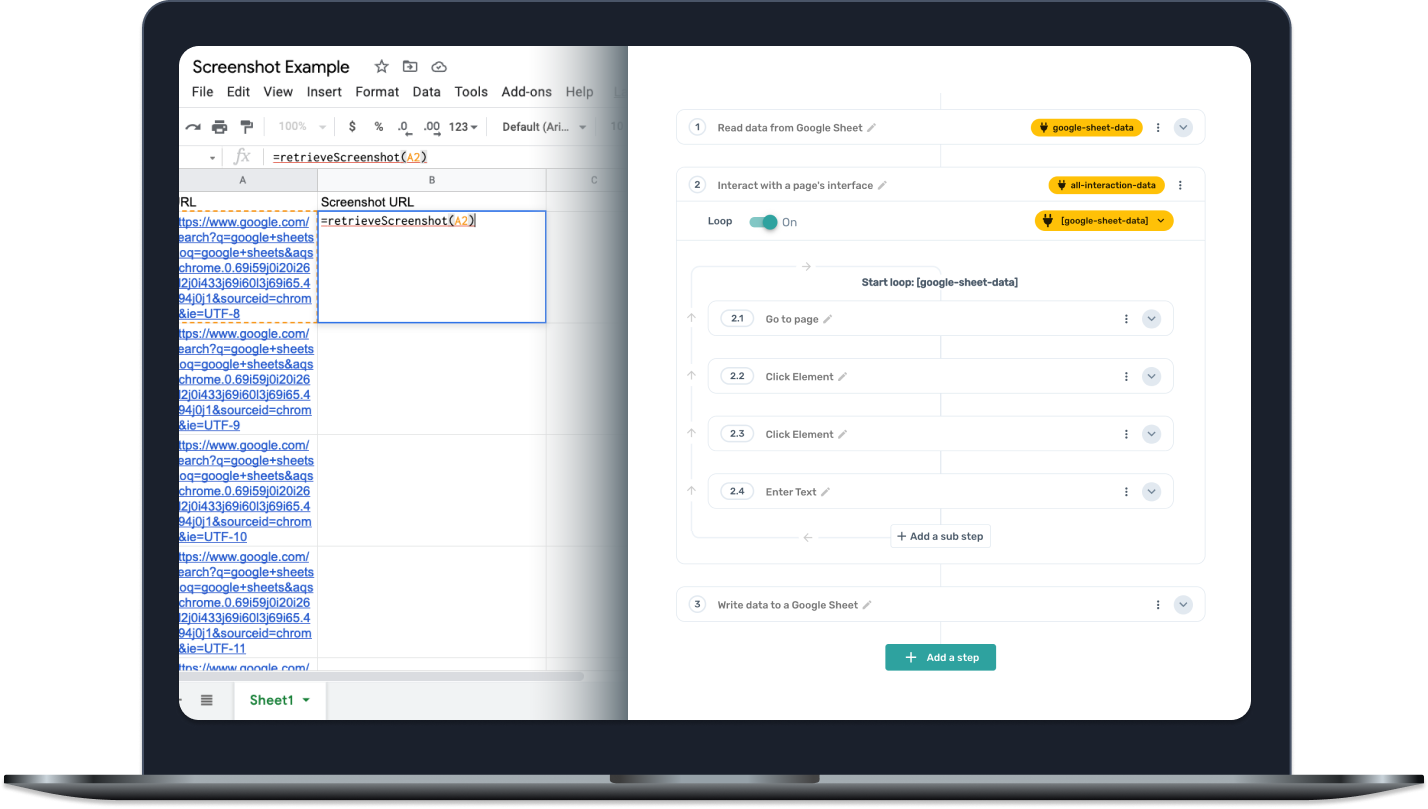Click the move-to-folder icon beside title
This screenshot has height=809, width=1428.
click(410, 67)
